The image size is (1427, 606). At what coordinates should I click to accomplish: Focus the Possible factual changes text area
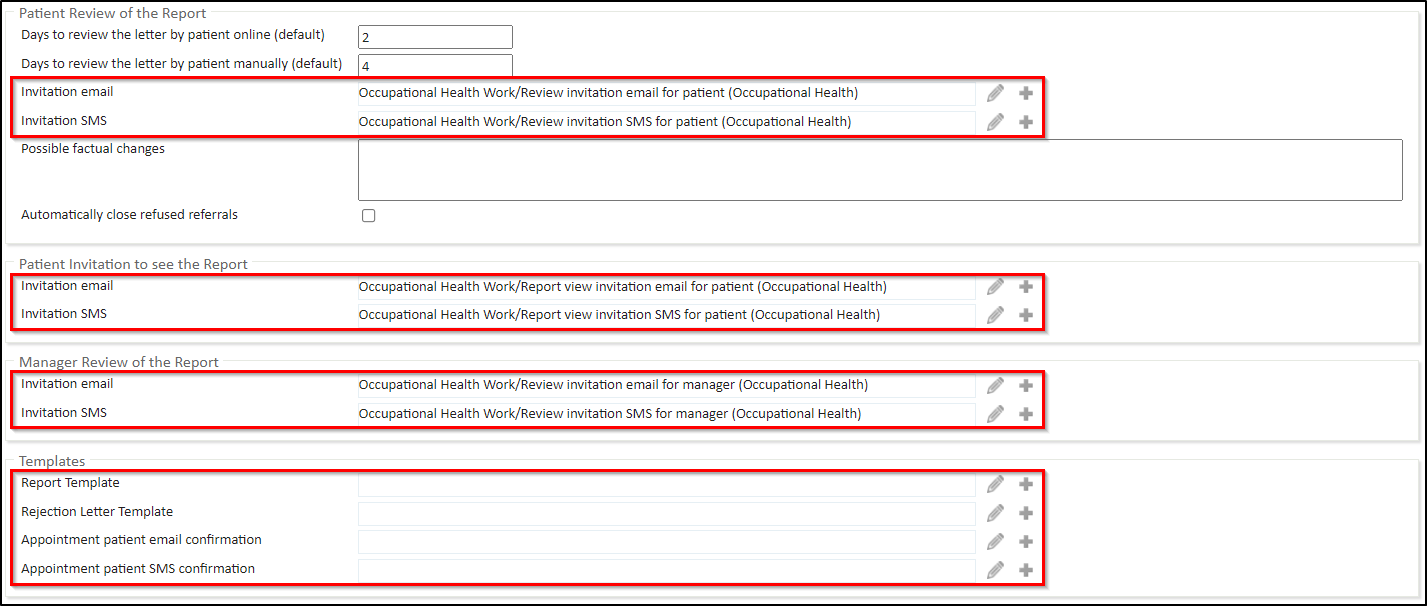tap(880, 170)
